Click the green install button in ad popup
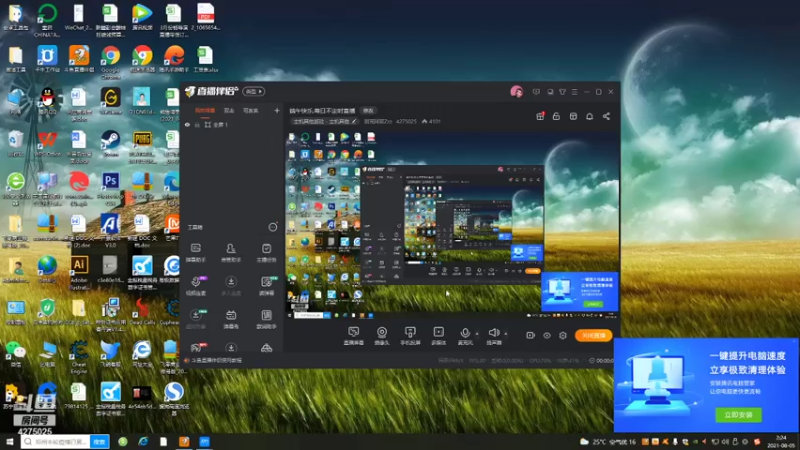800x450 pixels. (738, 414)
